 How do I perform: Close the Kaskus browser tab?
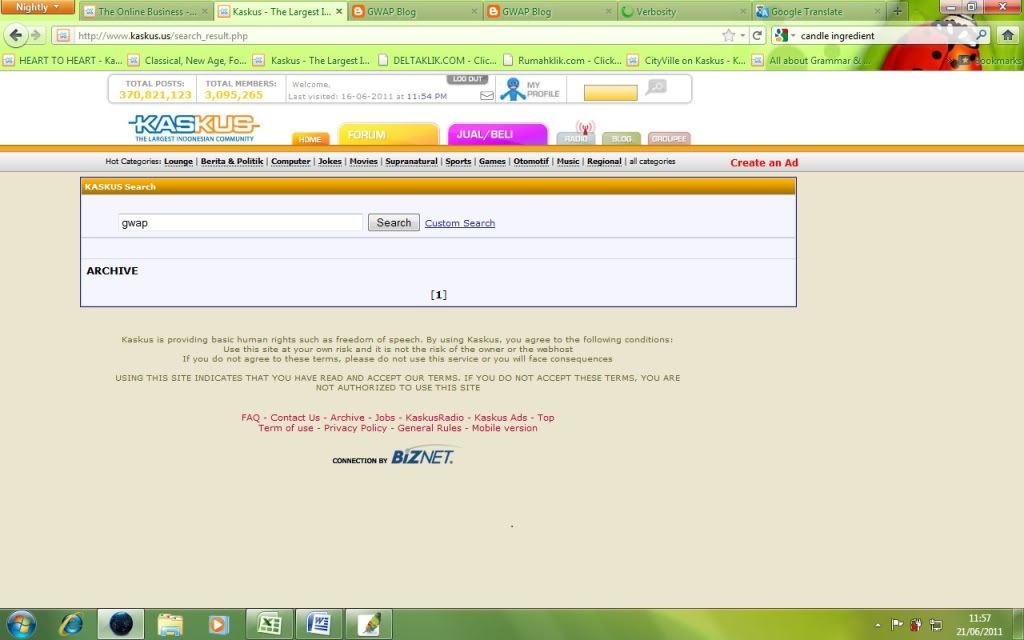tap(339, 11)
